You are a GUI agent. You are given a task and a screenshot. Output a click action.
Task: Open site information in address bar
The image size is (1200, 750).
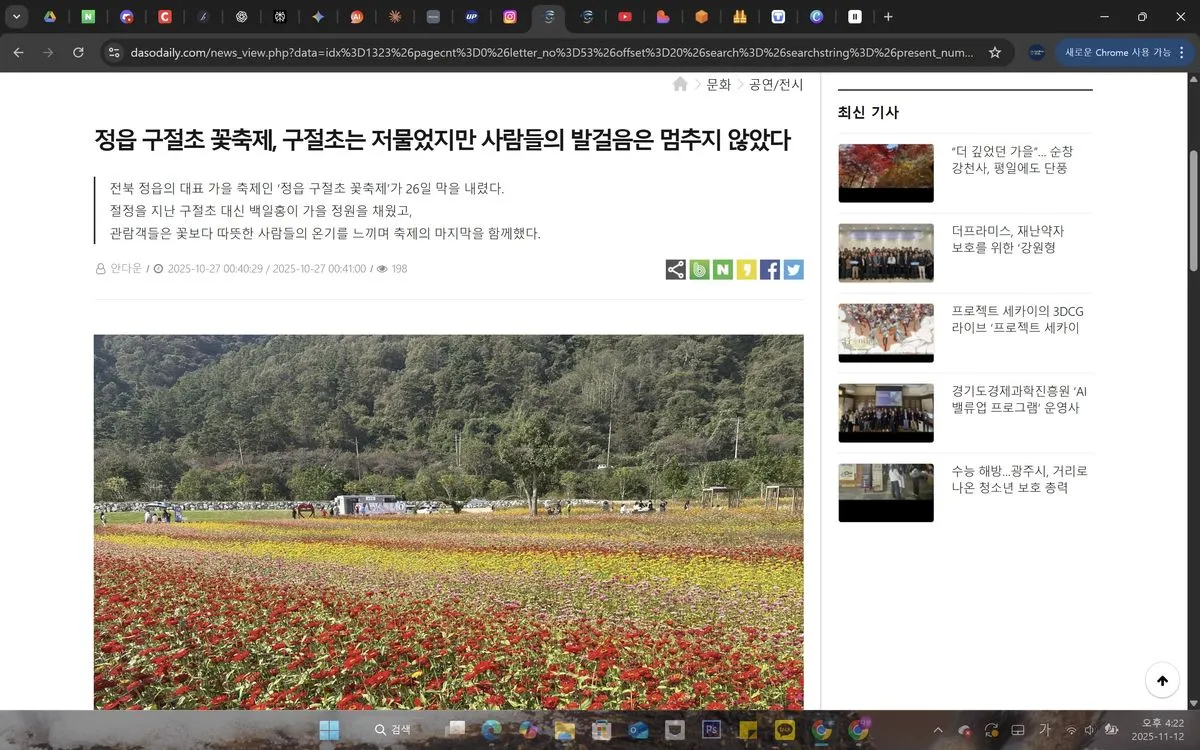pos(113,52)
